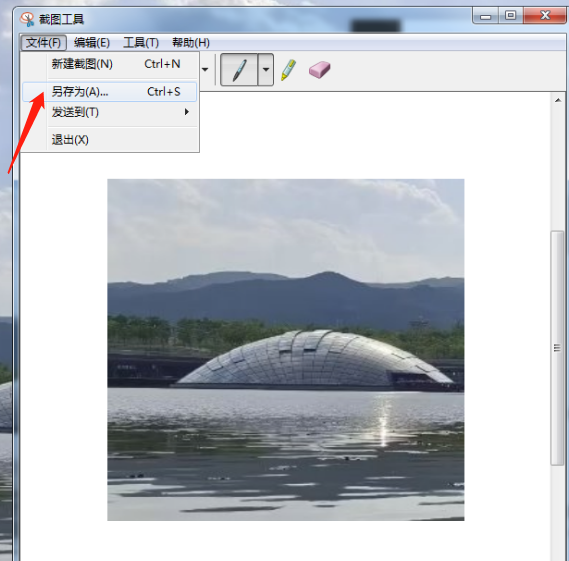
Task: Open the pen options dropdown arrow
Action: pos(266,70)
